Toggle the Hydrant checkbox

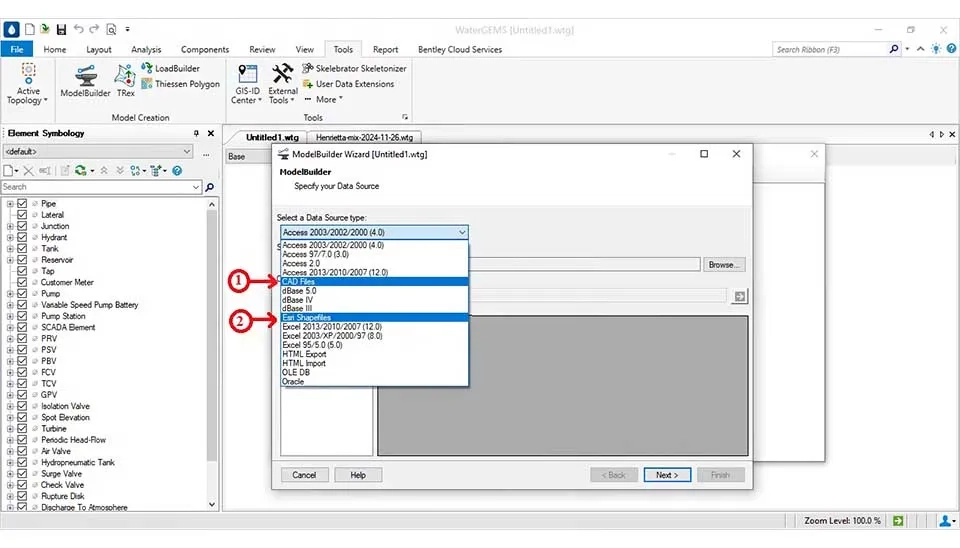click(x=22, y=237)
